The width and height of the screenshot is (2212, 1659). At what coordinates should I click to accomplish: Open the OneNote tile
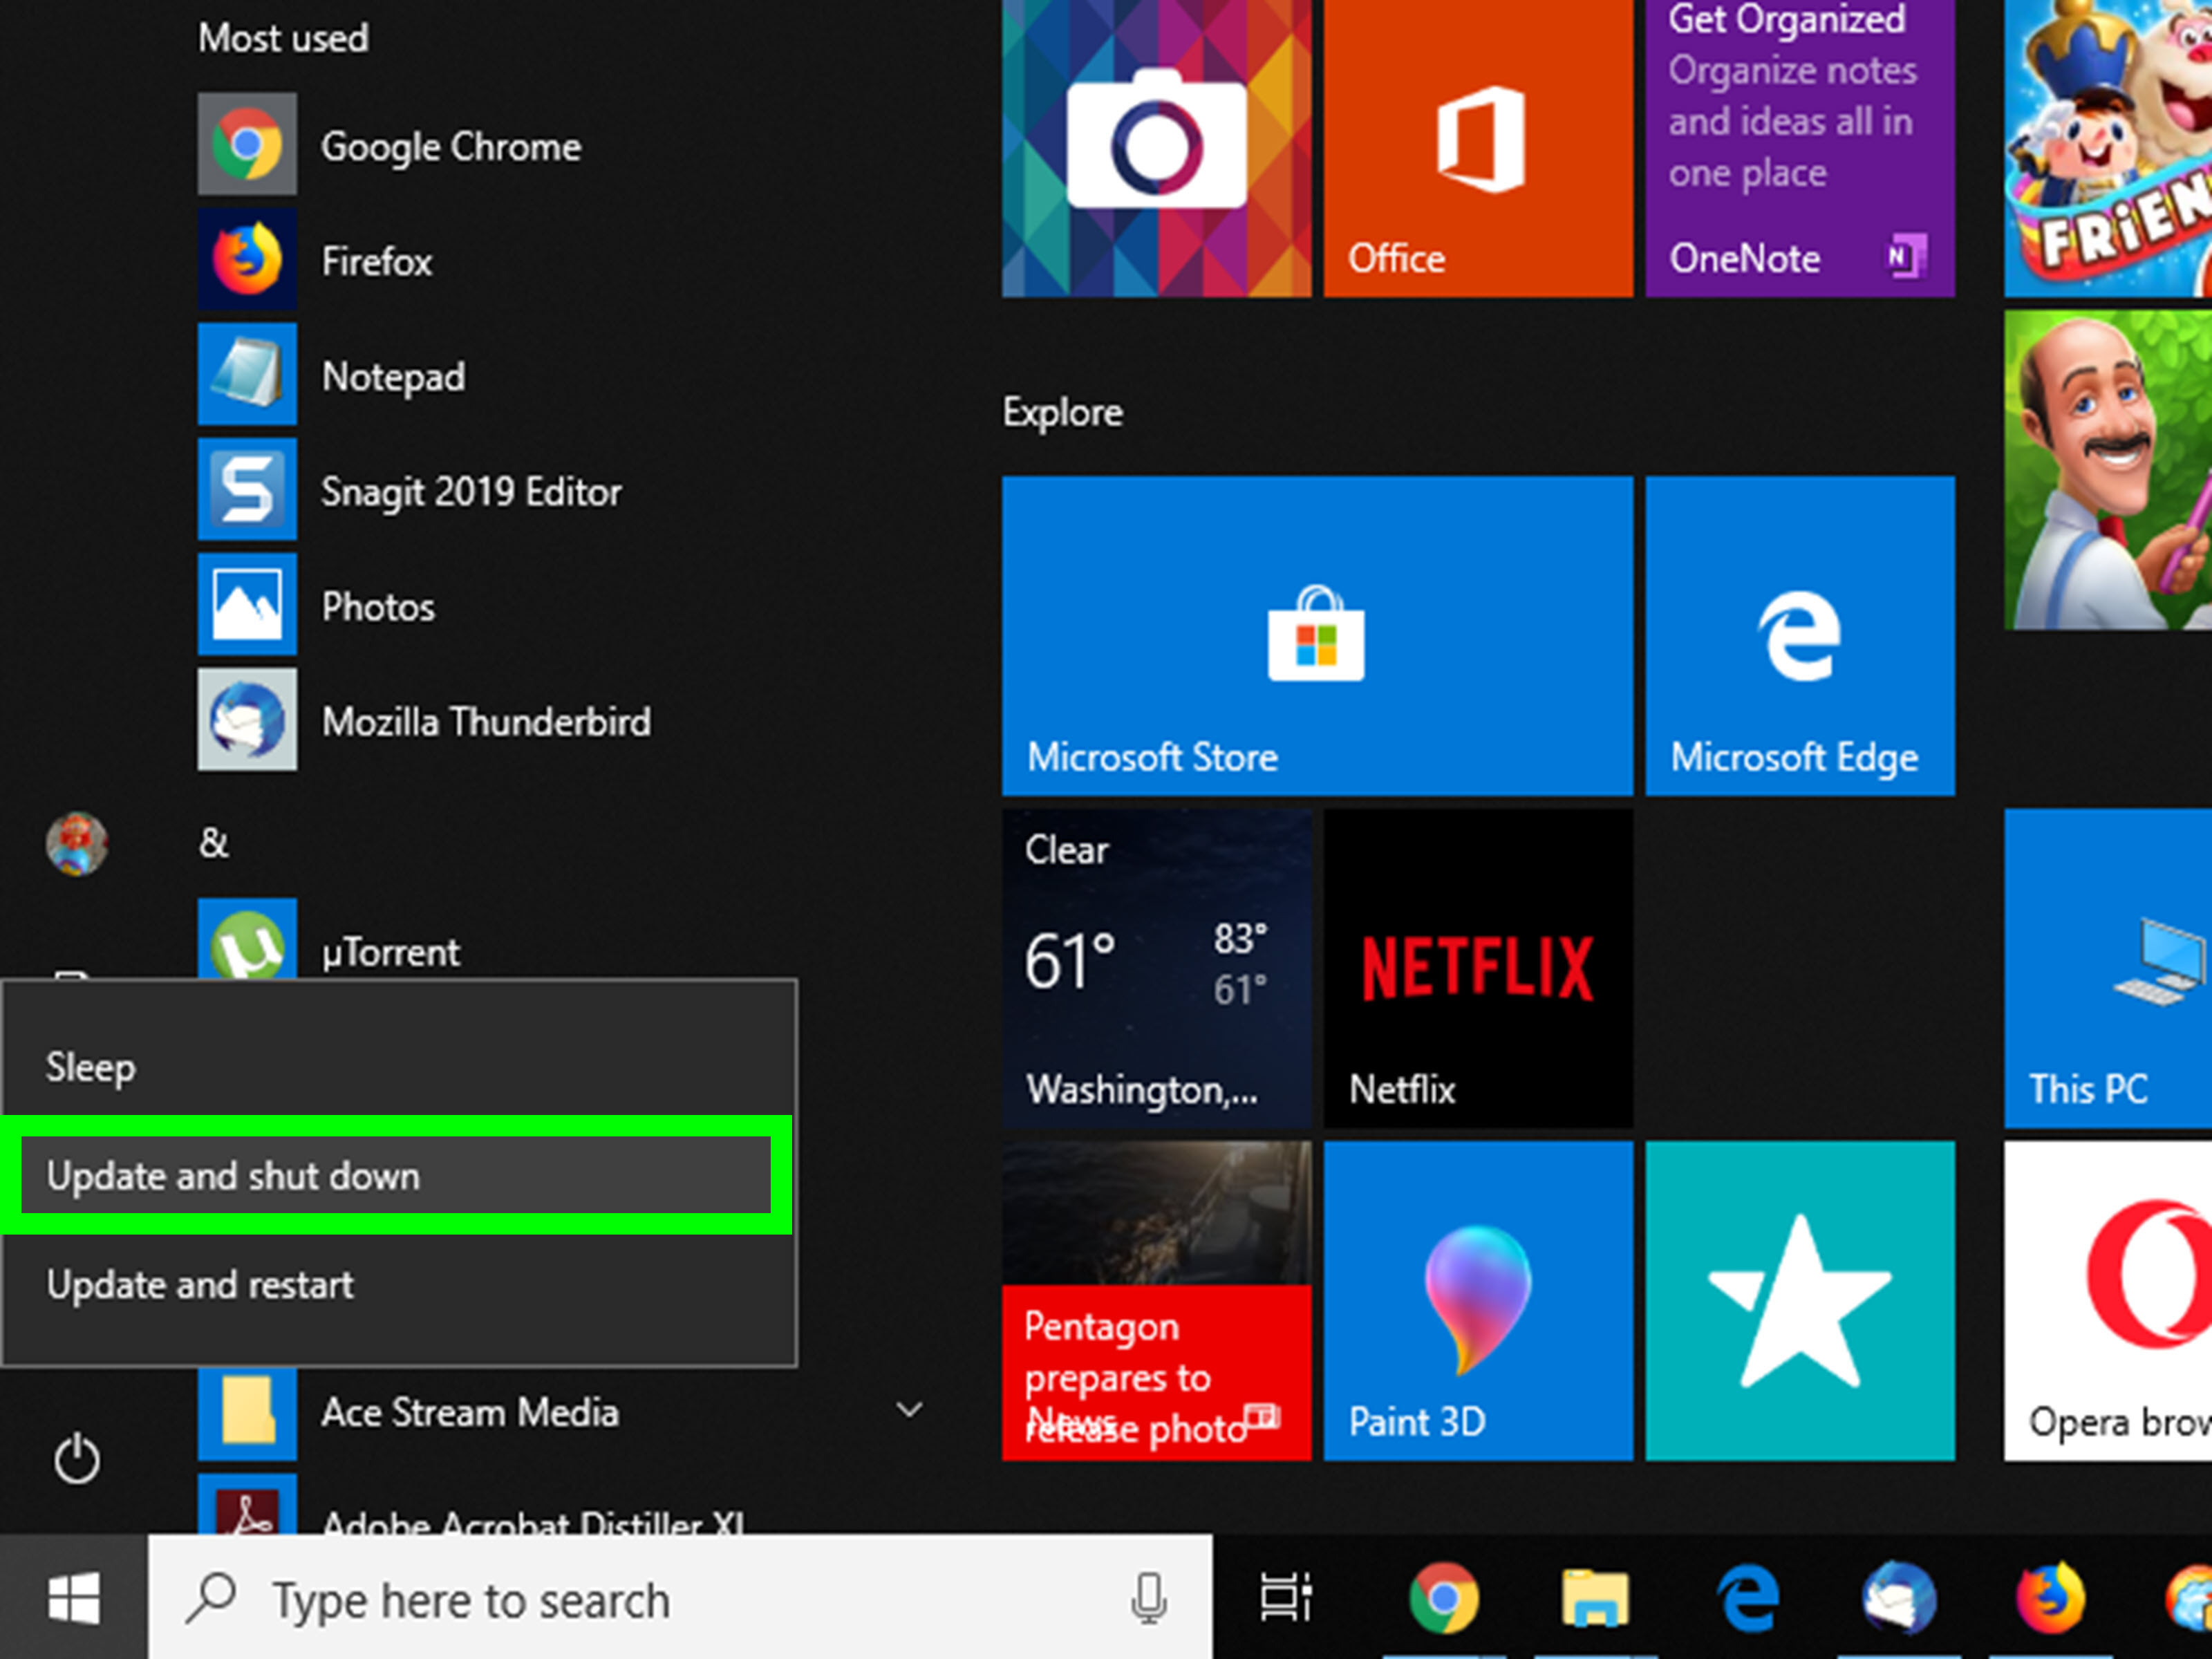tap(1800, 148)
